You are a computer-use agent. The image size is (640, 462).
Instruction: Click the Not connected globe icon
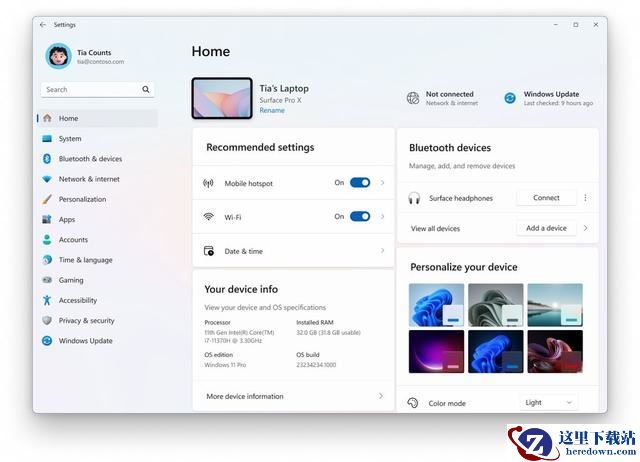pyautogui.click(x=413, y=98)
